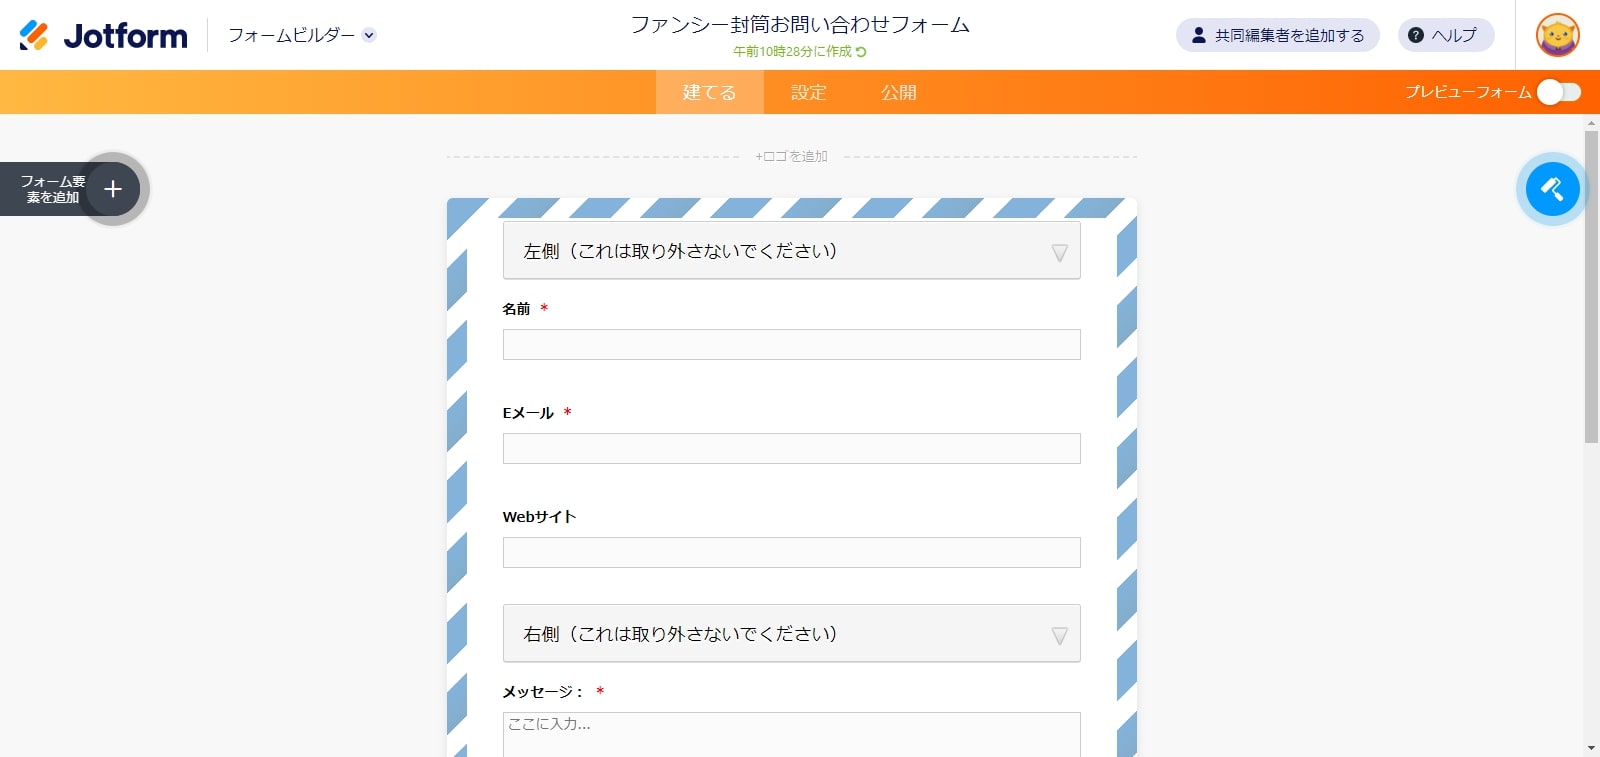Viewport: 1600px width, 757px height.
Task: Click the question mark help icon
Action: 1416,35
